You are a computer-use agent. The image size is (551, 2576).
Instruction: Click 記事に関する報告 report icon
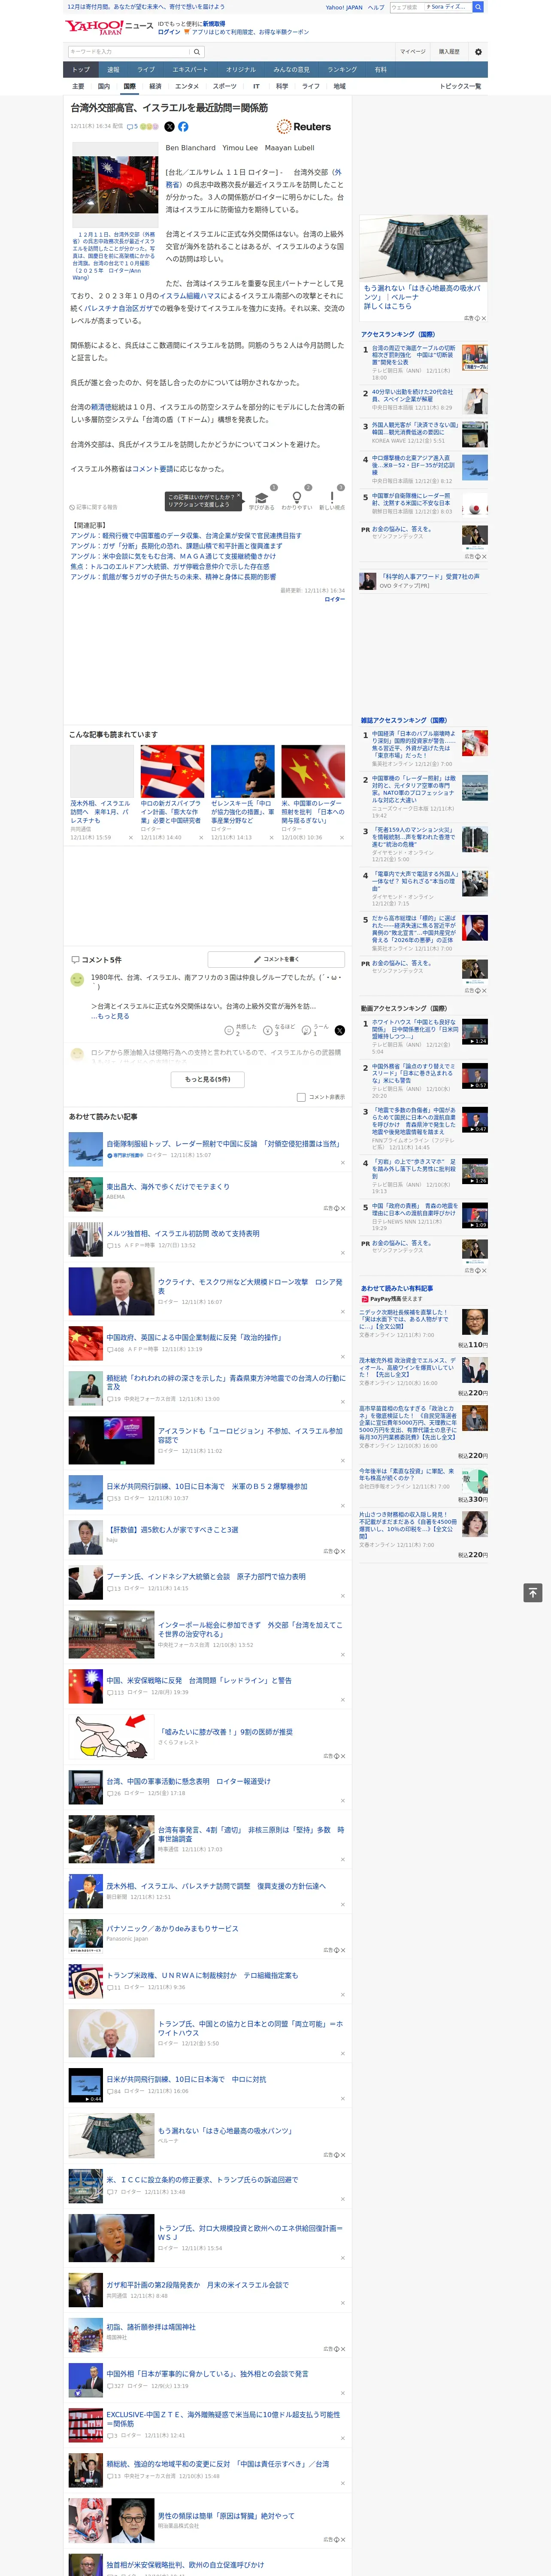click(94, 507)
